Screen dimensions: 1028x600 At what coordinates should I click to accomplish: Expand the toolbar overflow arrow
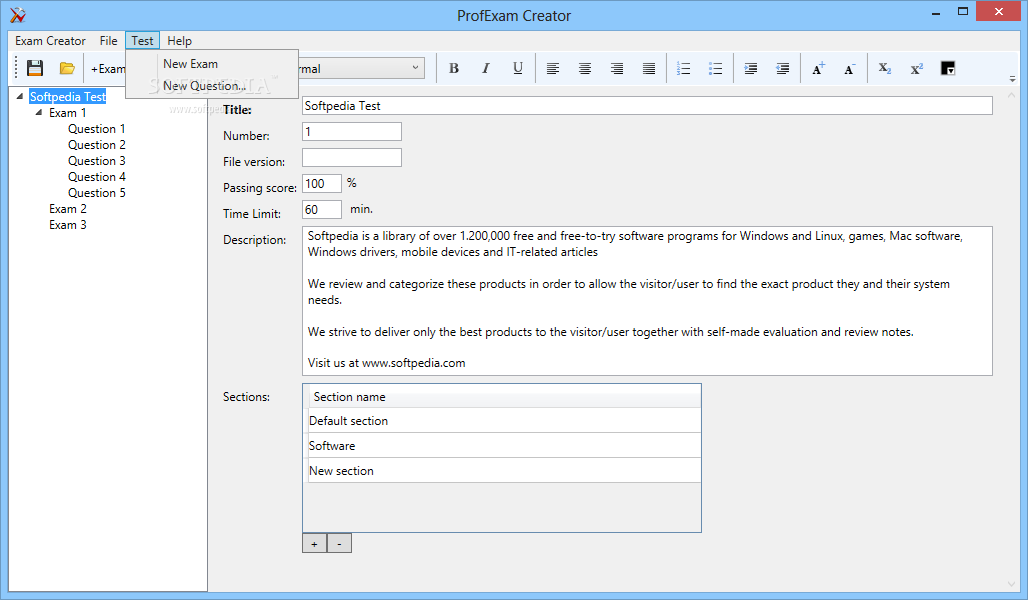tap(1012, 79)
